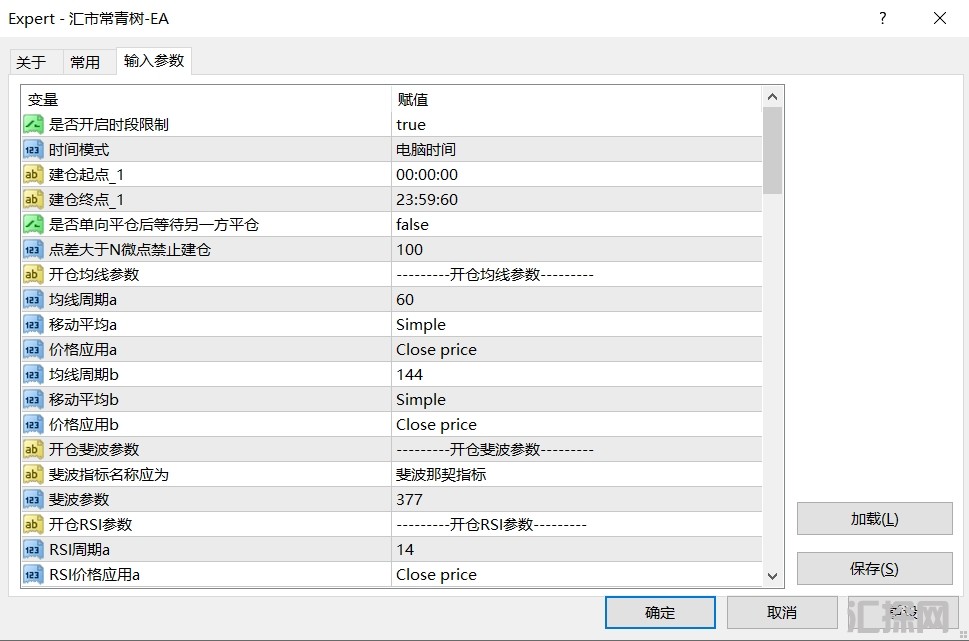969x641 pixels.
Task: Click the 取消 button
Action: (x=782, y=613)
